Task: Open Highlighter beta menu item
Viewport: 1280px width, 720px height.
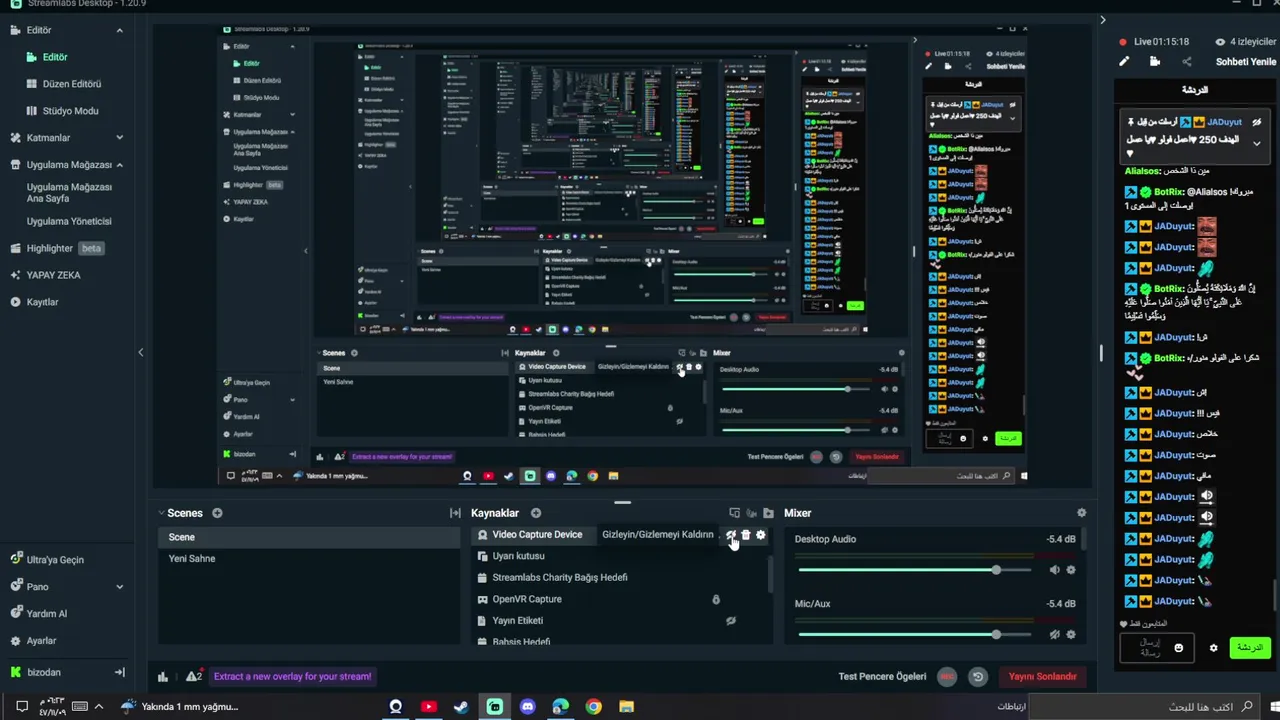Action: 57,248
